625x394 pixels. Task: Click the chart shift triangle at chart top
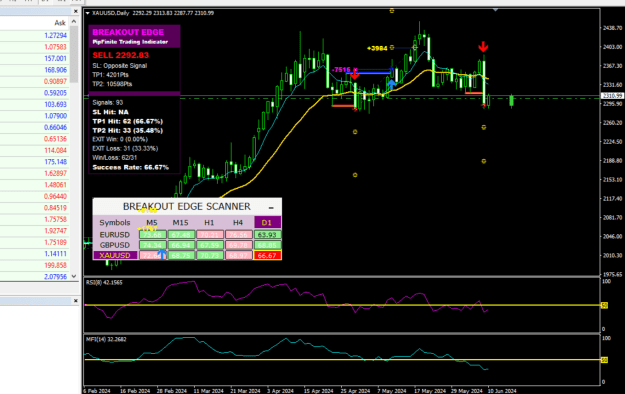(x=495, y=10)
